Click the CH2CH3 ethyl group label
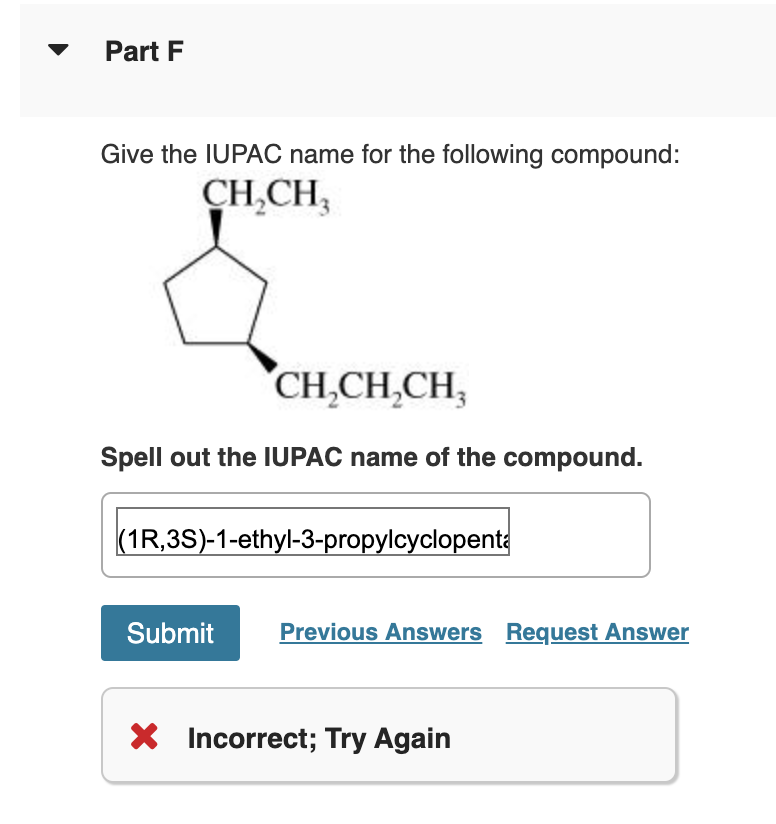Screen dimensions: 776x824 coord(268,197)
